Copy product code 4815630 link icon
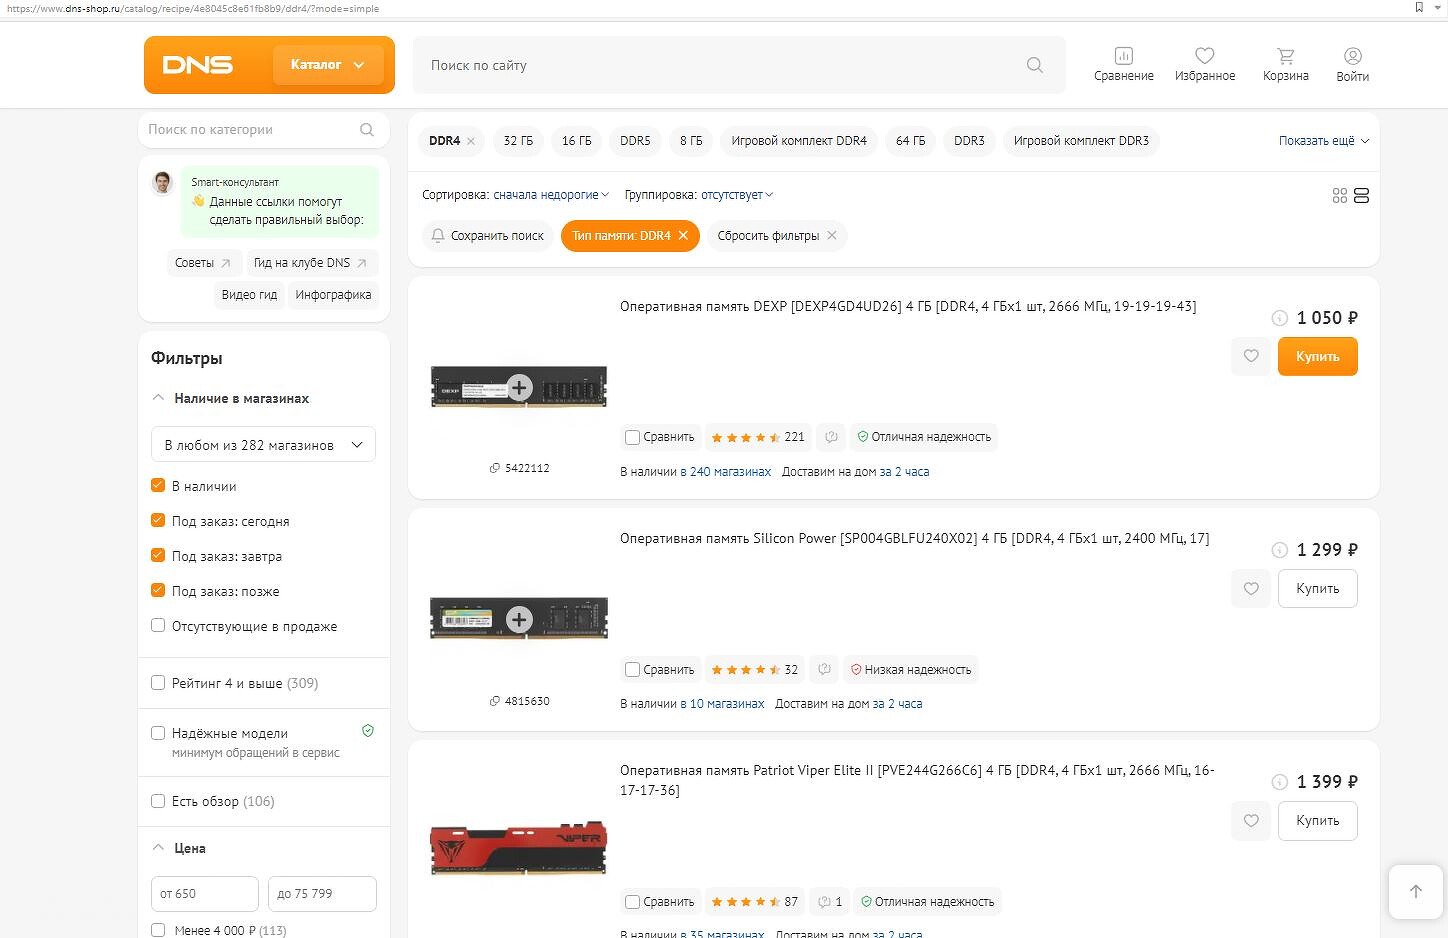 coord(494,701)
